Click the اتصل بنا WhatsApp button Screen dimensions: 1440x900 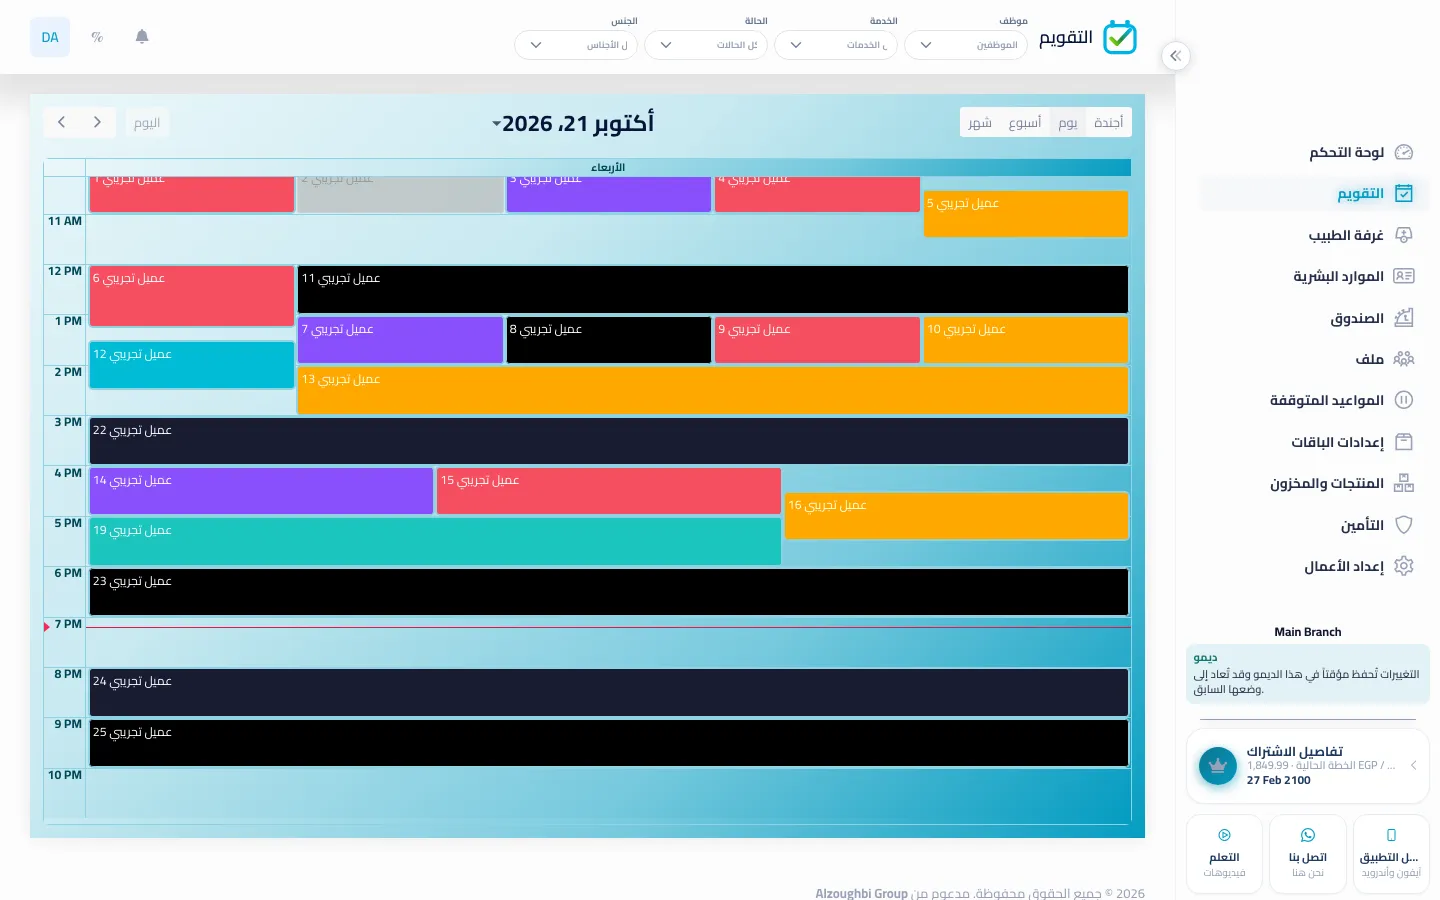[1308, 854]
